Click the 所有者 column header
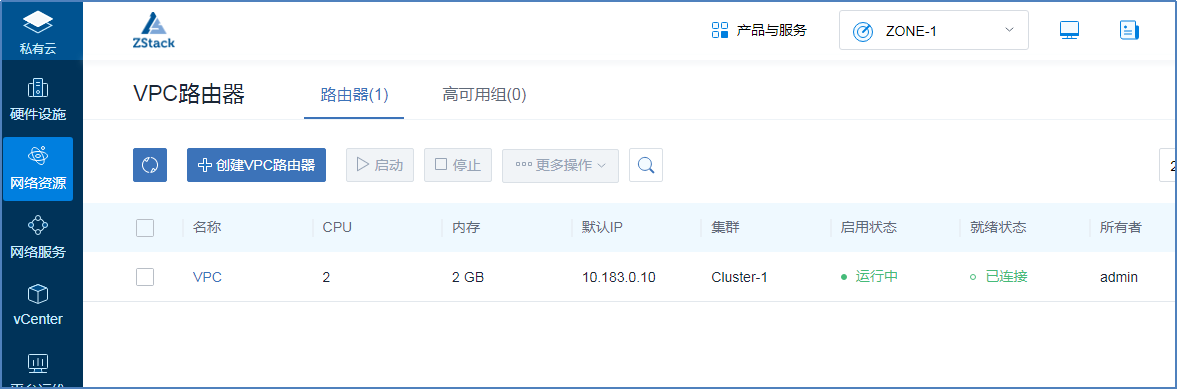 pos(1121,228)
